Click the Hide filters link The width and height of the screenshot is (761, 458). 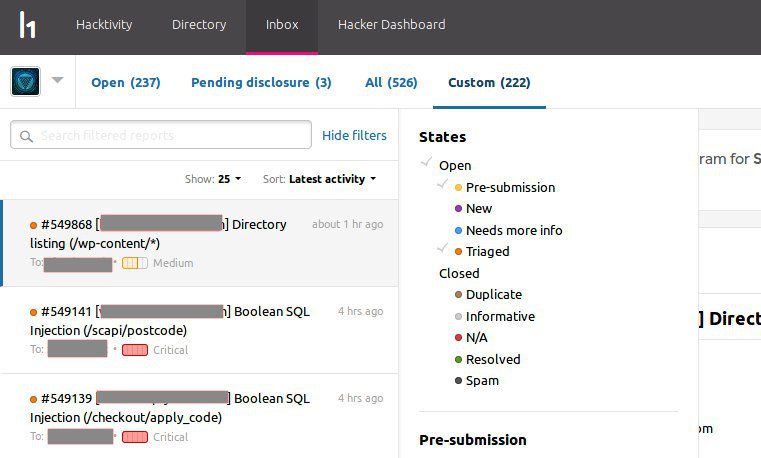(354, 135)
